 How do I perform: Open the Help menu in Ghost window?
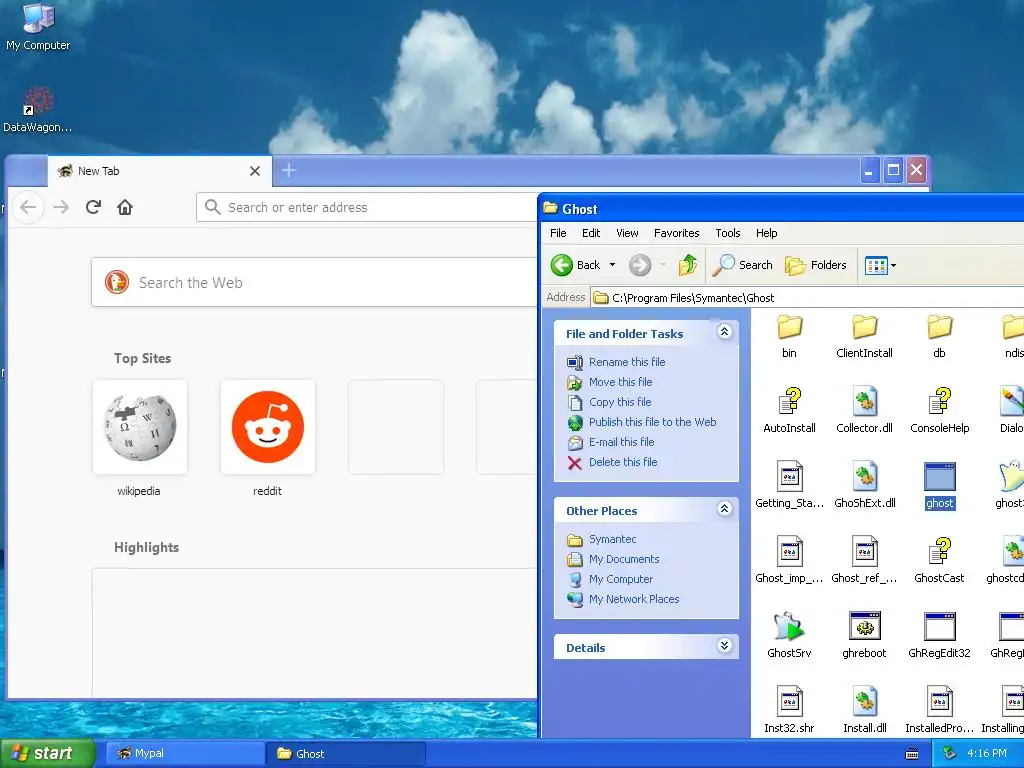[x=767, y=233]
